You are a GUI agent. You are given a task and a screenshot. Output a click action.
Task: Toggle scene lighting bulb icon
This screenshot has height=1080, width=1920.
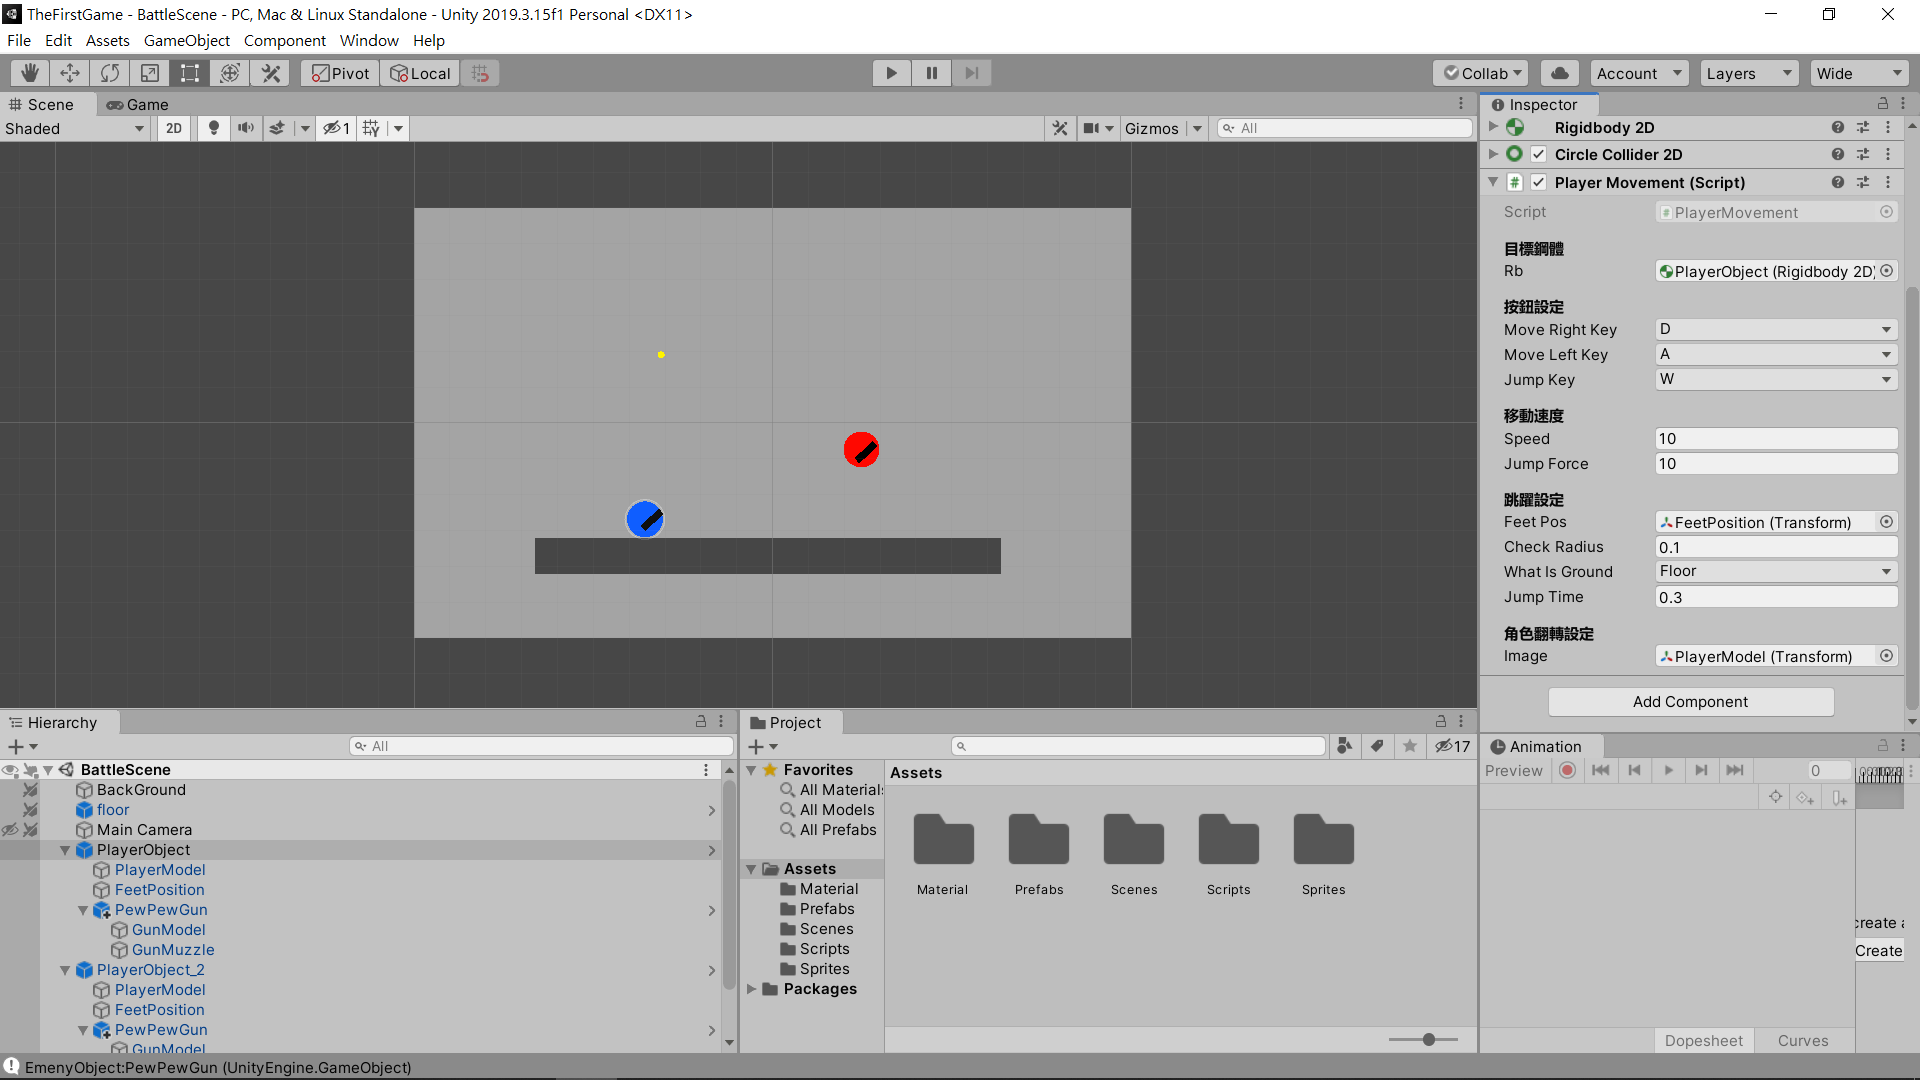tap(213, 128)
